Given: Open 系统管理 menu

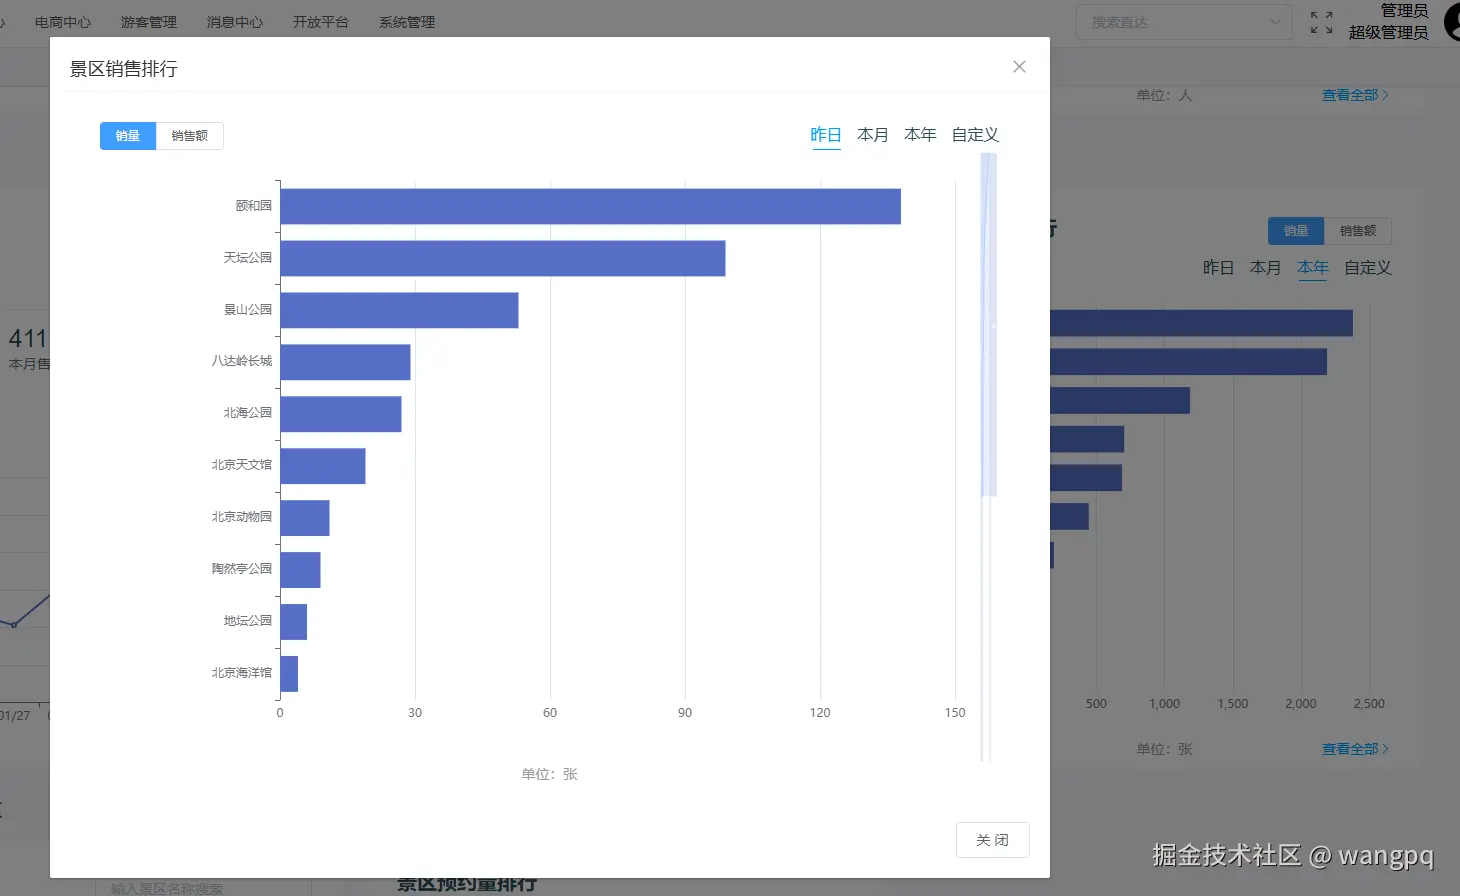Looking at the screenshot, I should [407, 22].
